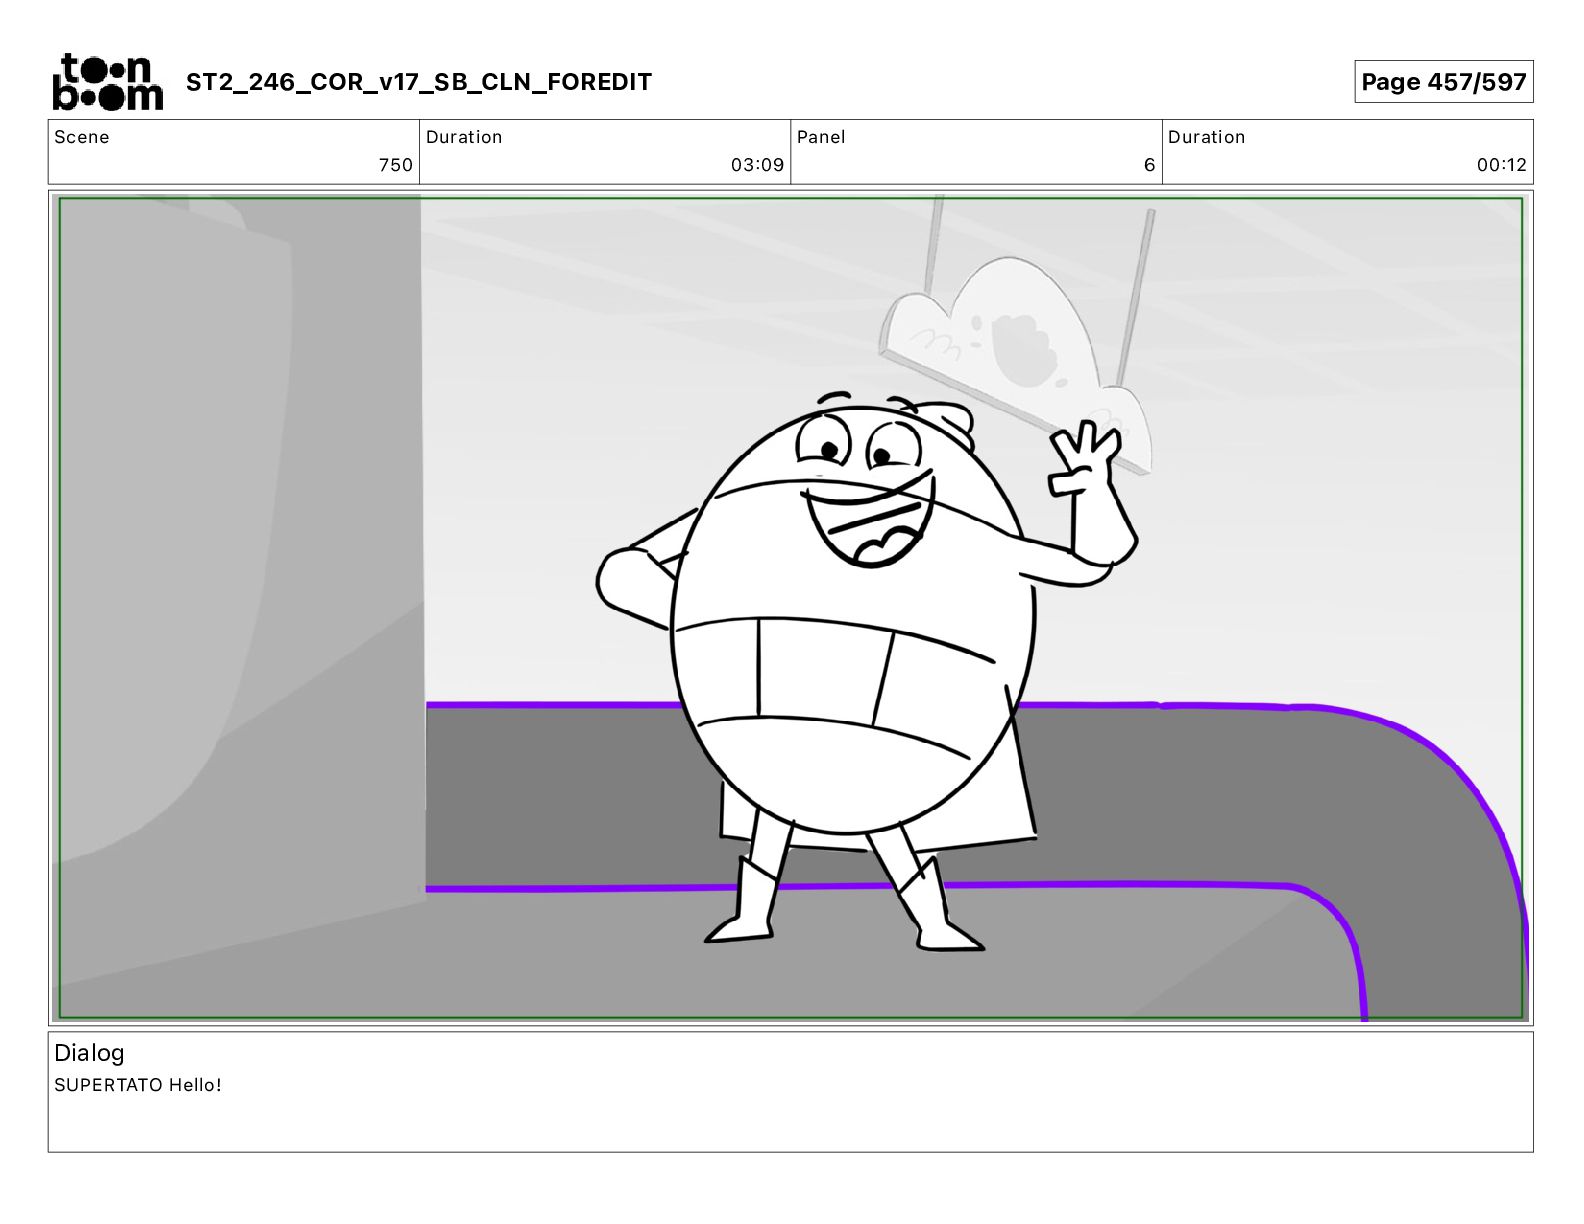
Task: Select the dialog line SUPERTATO Hello!
Action: click(138, 1085)
